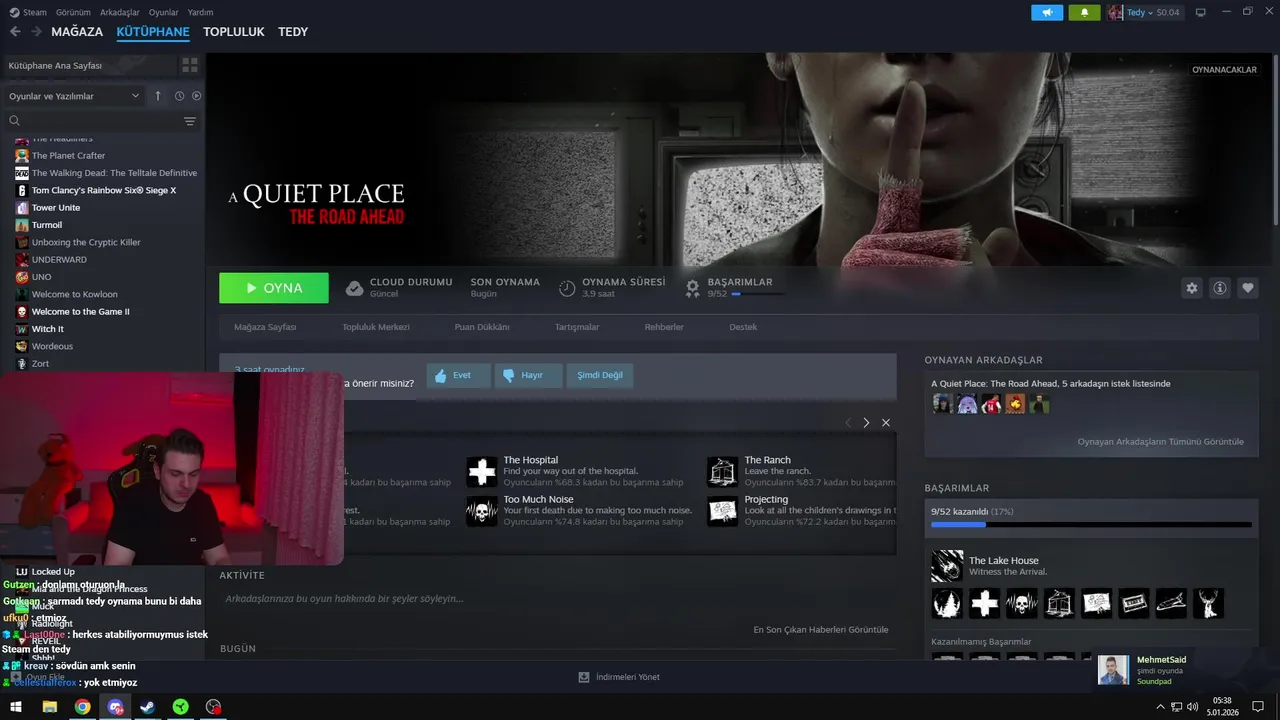Open Oynayan Arkadaşların Tümünü Görüntüle link
The height and width of the screenshot is (720, 1280).
click(x=1161, y=442)
